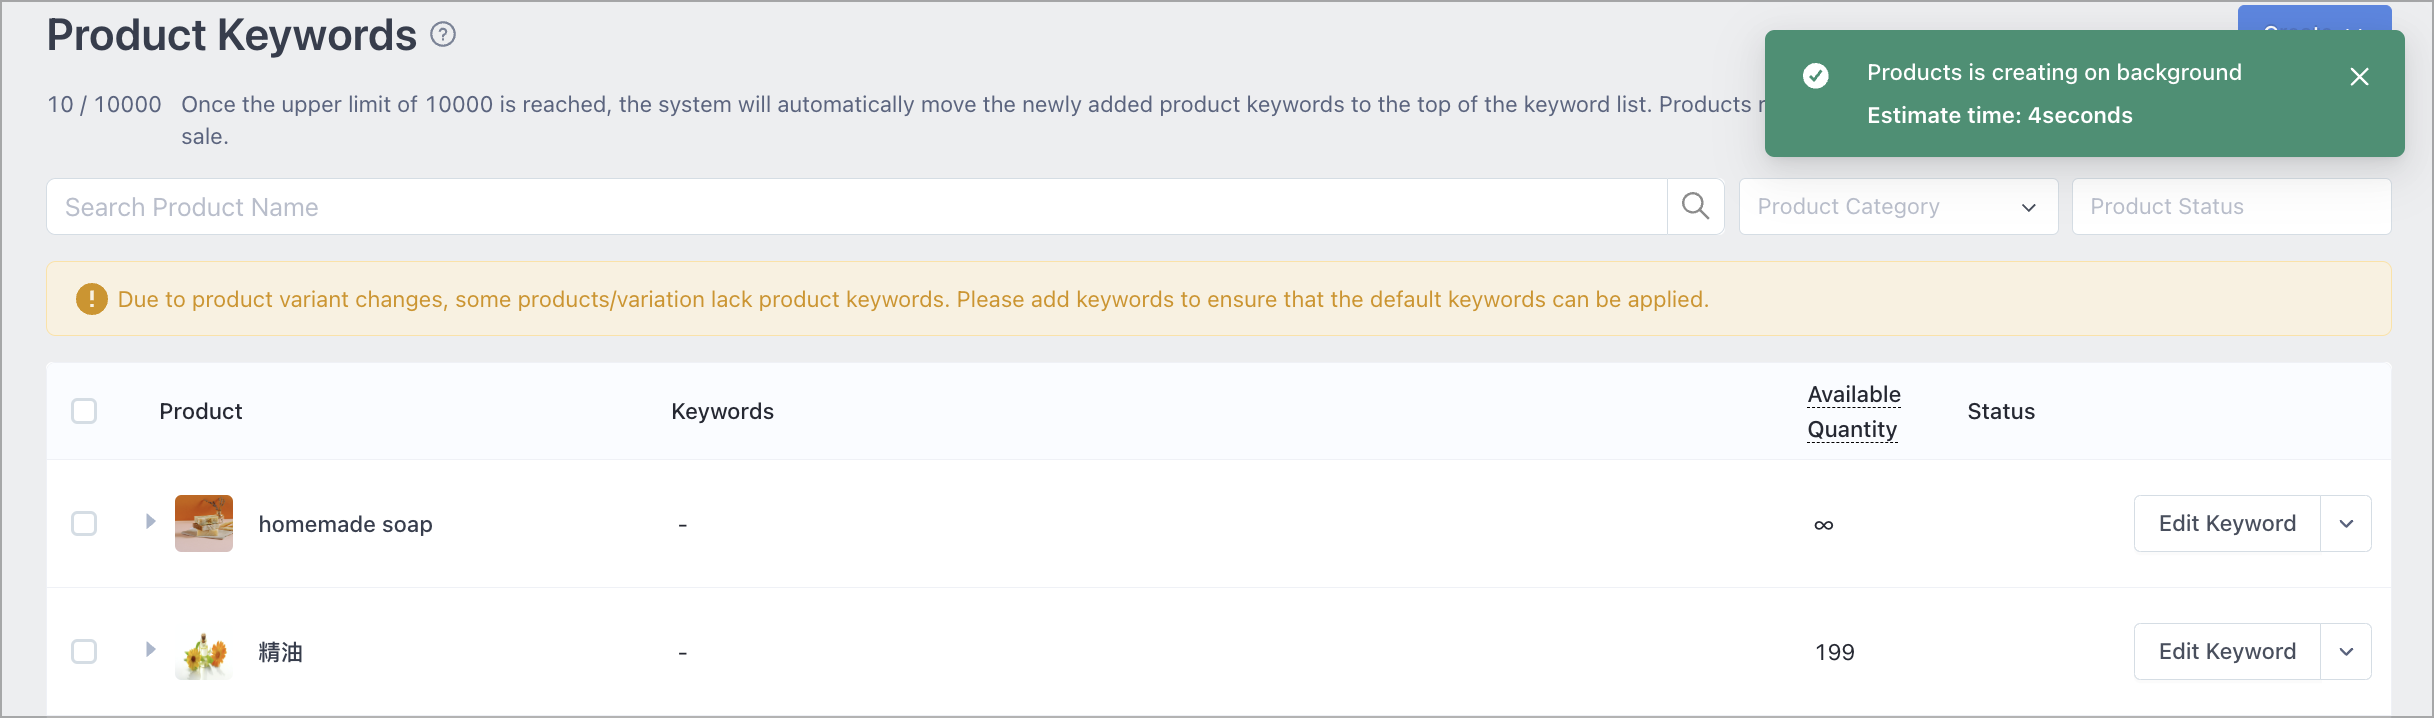The height and width of the screenshot is (718, 2434).
Task: Click the green success checkmark icon
Action: coord(1815,76)
